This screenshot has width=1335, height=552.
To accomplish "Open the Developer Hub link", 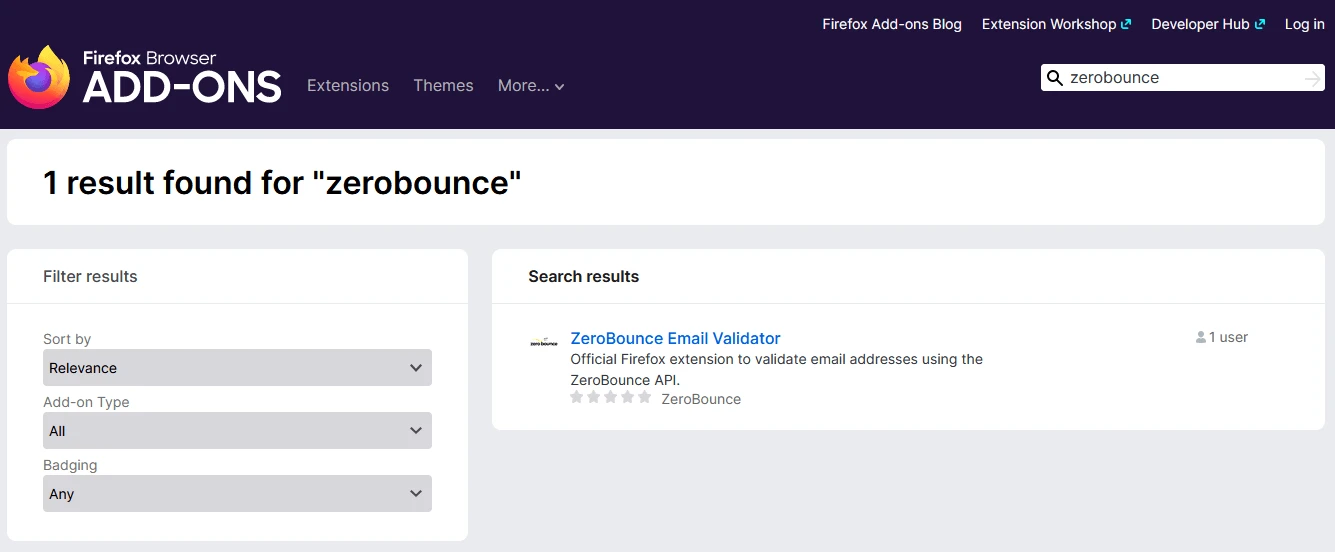I will coord(1208,24).
